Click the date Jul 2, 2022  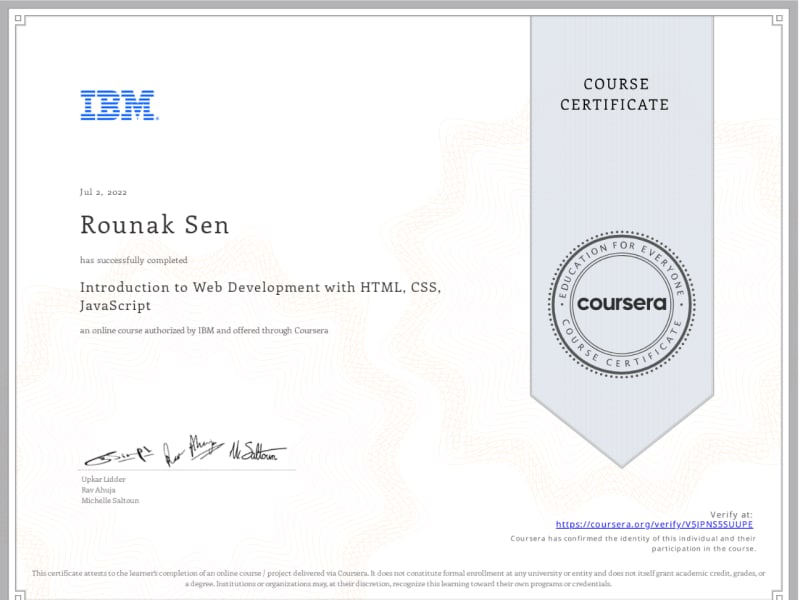click(x=104, y=192)
